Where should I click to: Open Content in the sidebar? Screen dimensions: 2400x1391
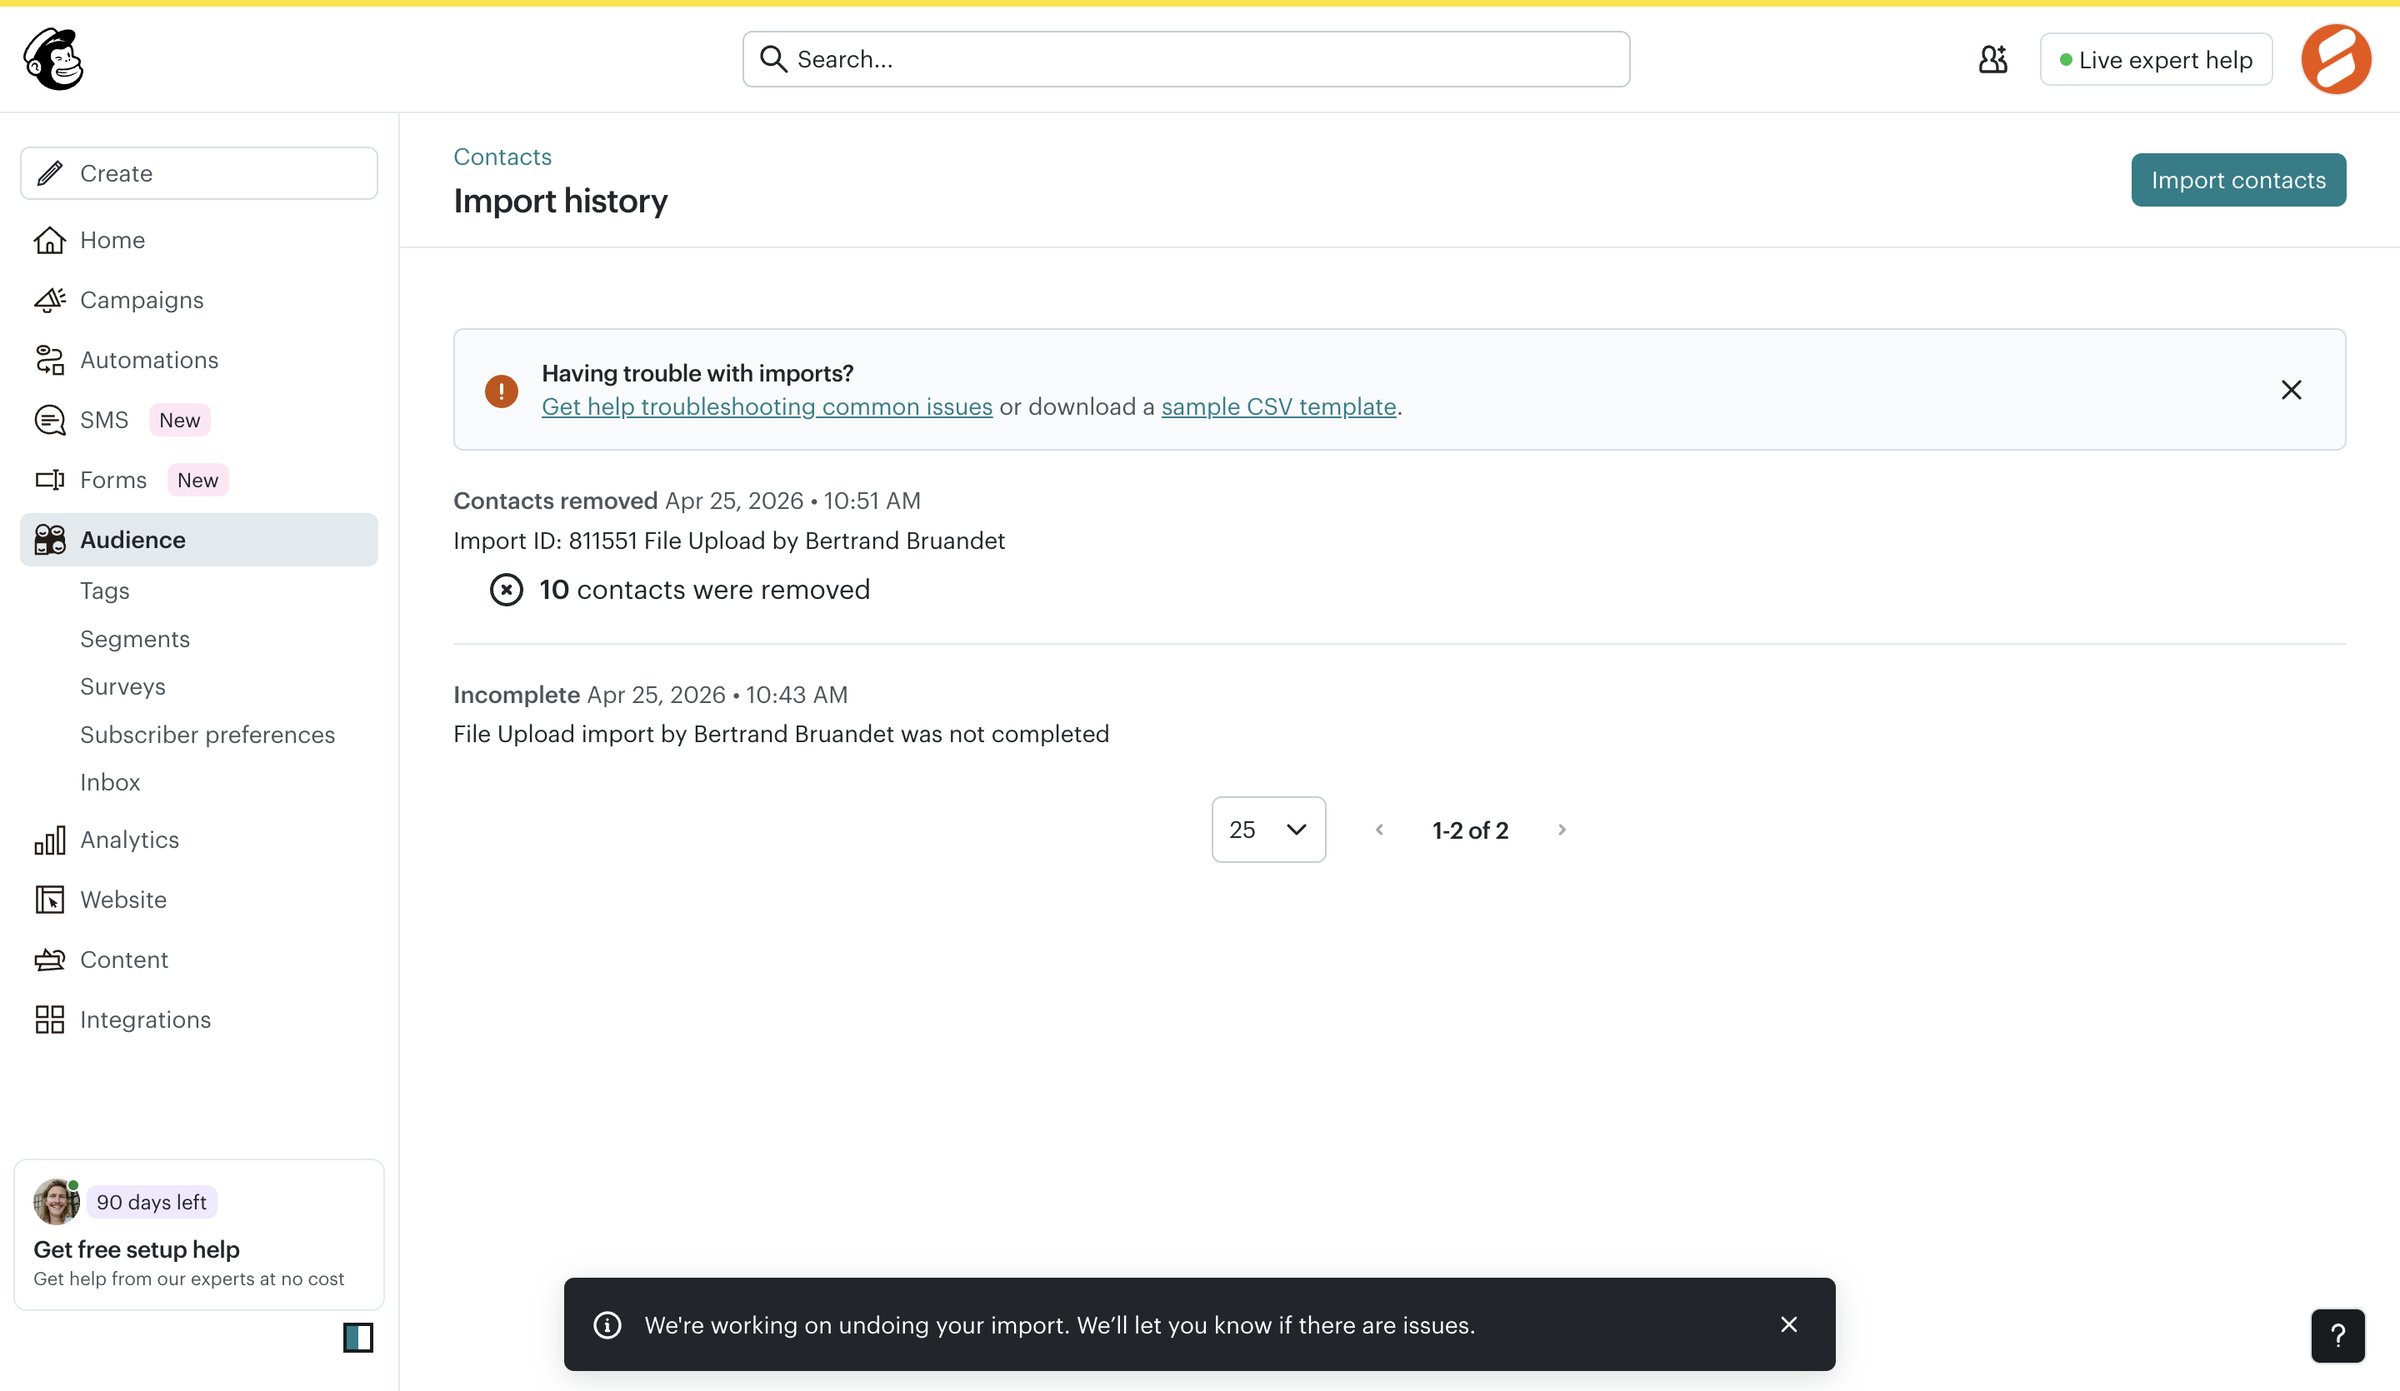pos(199,960)
